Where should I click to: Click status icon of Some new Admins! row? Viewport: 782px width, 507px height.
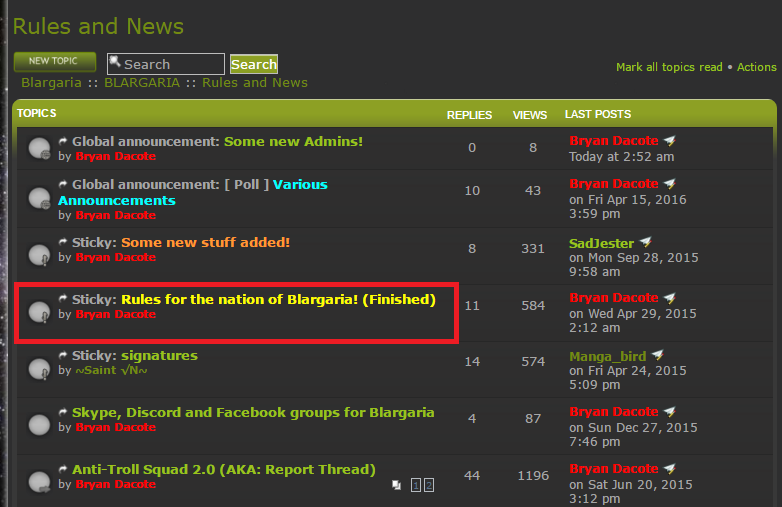tap(39, 149)
